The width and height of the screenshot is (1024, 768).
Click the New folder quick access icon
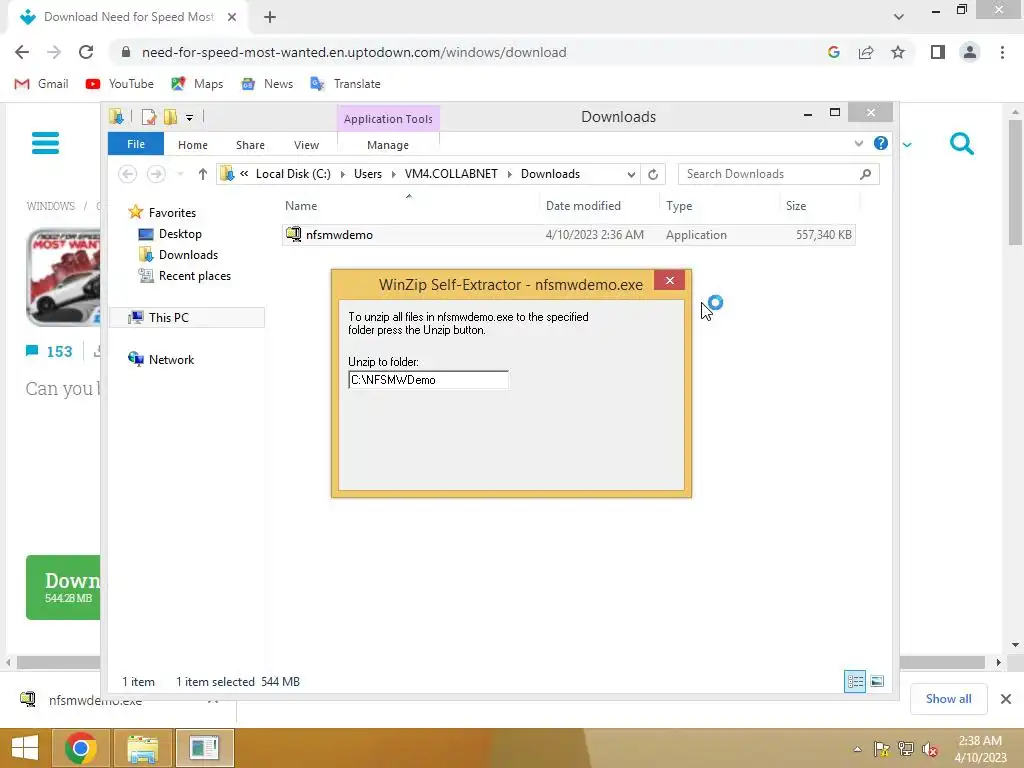tap(170, 117)
